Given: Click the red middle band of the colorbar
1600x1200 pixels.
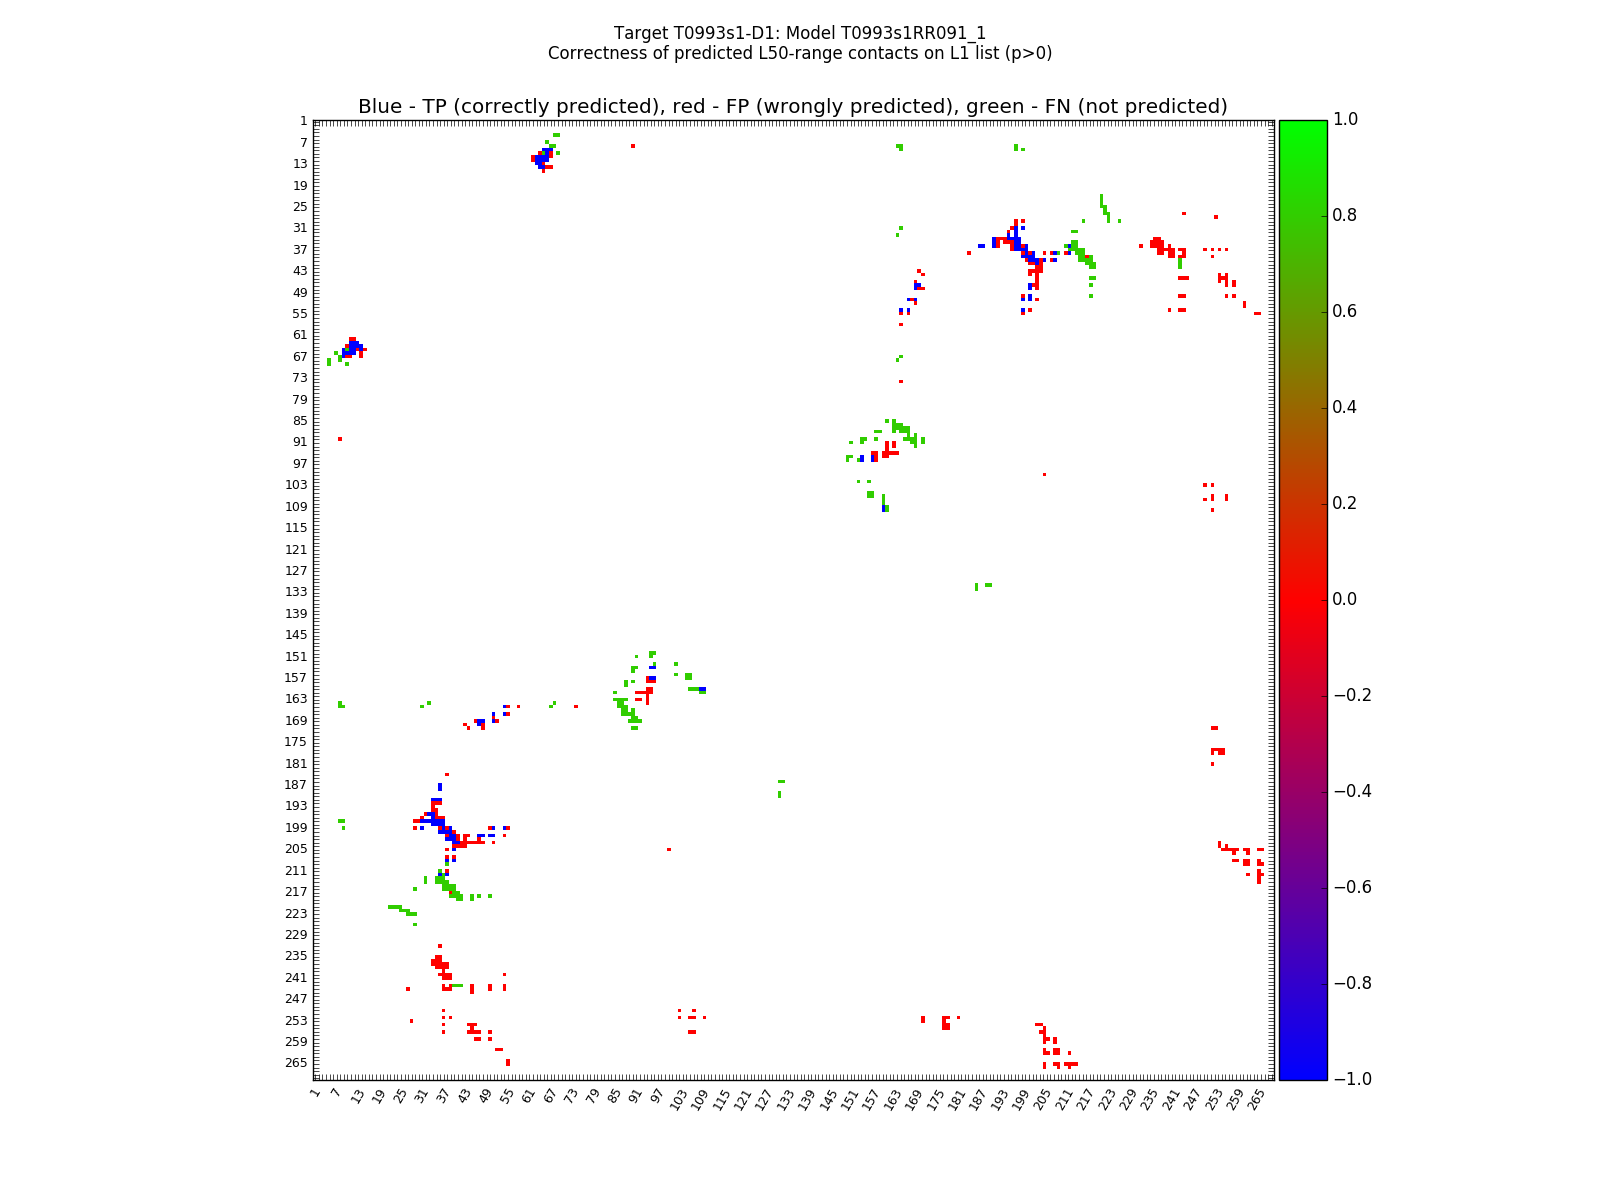Looking at the screenshot, I should pos(1302,600).
